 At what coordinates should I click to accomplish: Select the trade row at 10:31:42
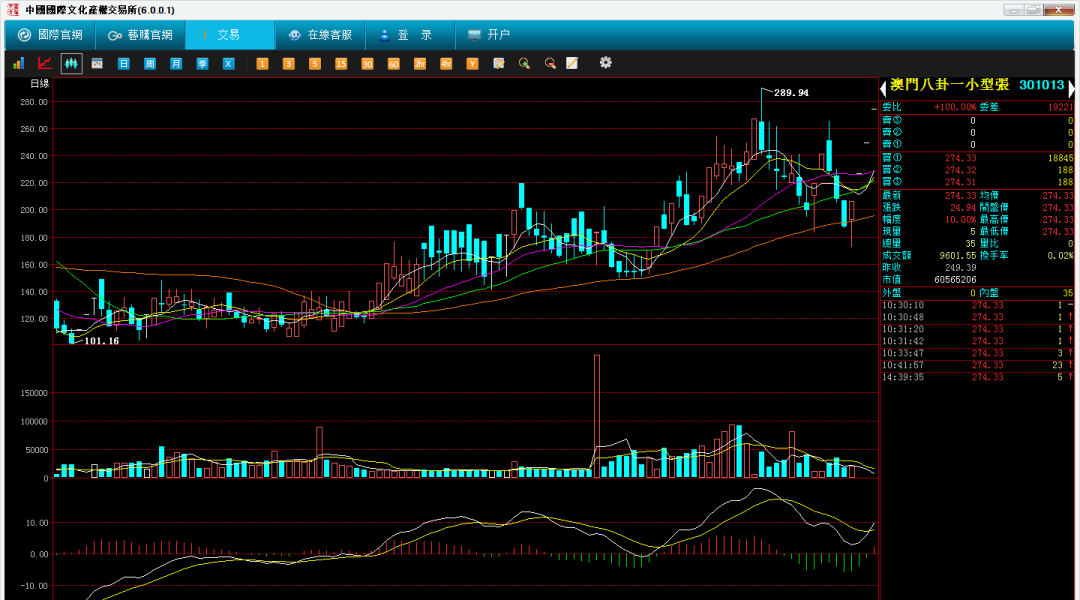point(977,341)
